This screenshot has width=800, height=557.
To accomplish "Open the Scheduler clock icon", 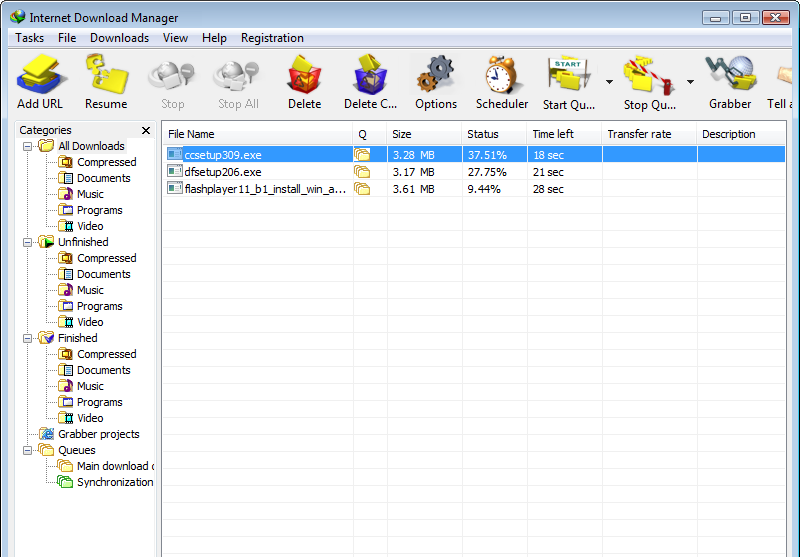I will coord(501,76).
